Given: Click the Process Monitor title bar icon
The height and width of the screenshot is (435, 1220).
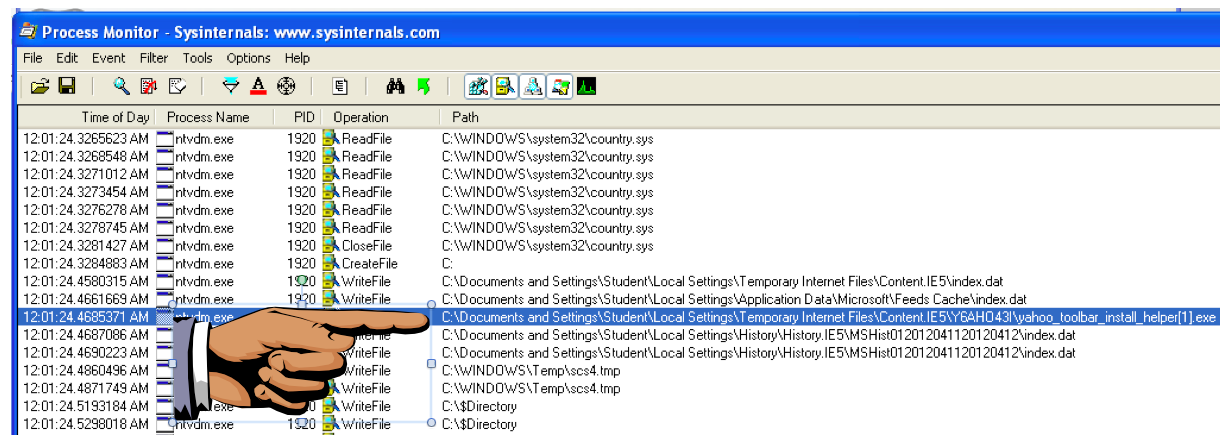Looking at the screenshot, I should tap(28, 32).
